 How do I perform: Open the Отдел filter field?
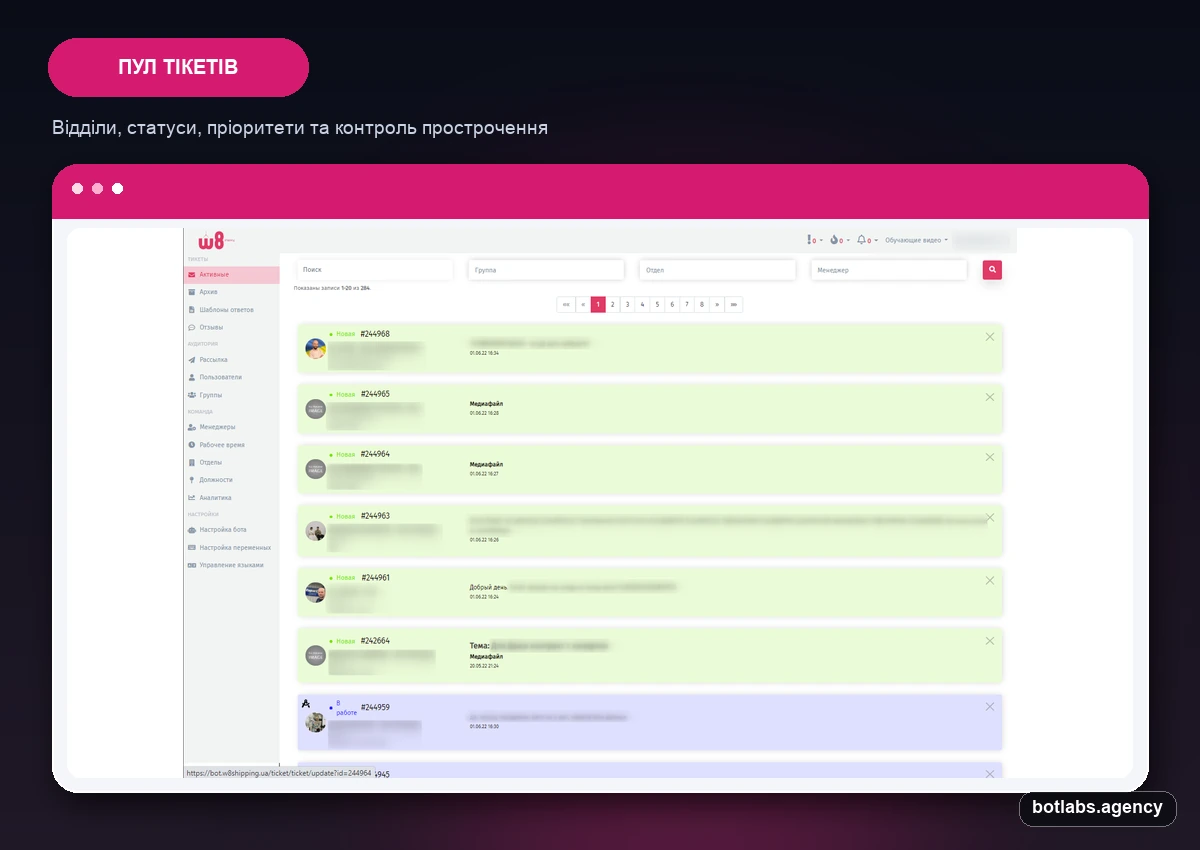717,270
